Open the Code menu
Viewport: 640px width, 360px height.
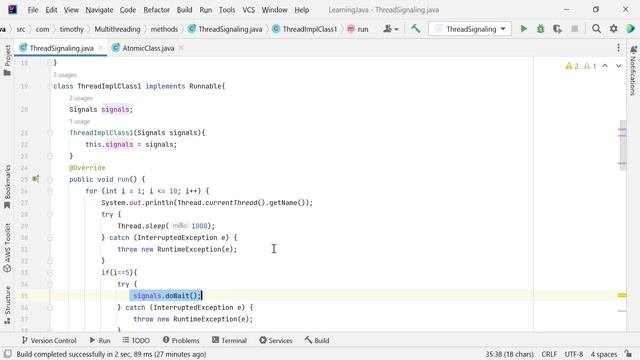click(x=128, y=10)
